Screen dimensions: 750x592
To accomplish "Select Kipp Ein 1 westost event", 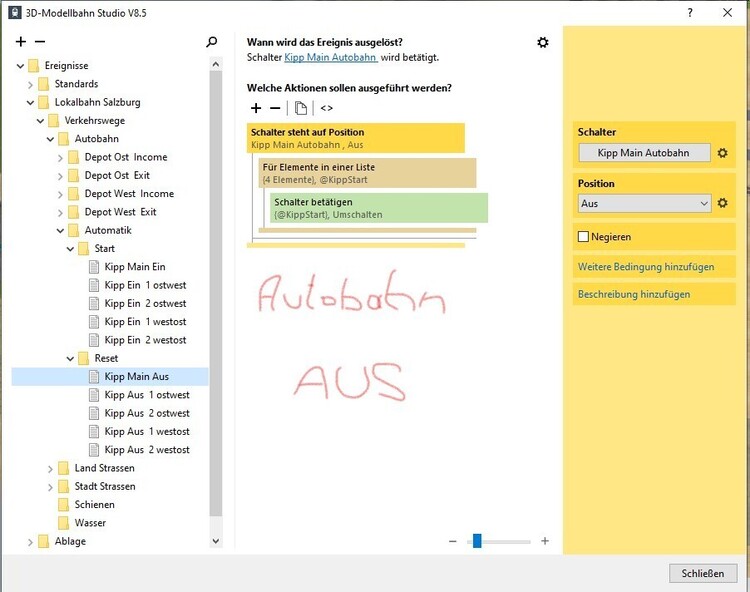I will 145,321.
